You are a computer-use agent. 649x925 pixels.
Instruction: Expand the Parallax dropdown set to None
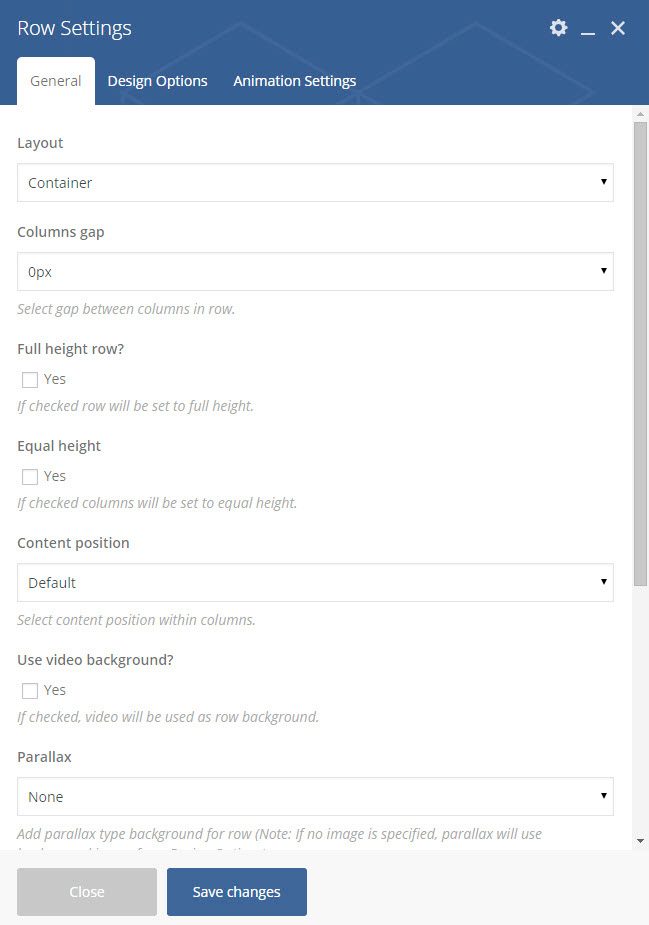pyautogui.click(x=315, y=797)
